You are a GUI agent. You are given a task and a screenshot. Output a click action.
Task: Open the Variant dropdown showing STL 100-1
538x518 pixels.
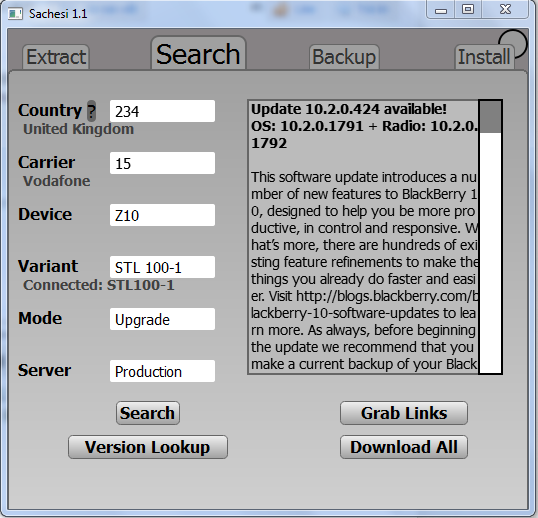[162, 267]
